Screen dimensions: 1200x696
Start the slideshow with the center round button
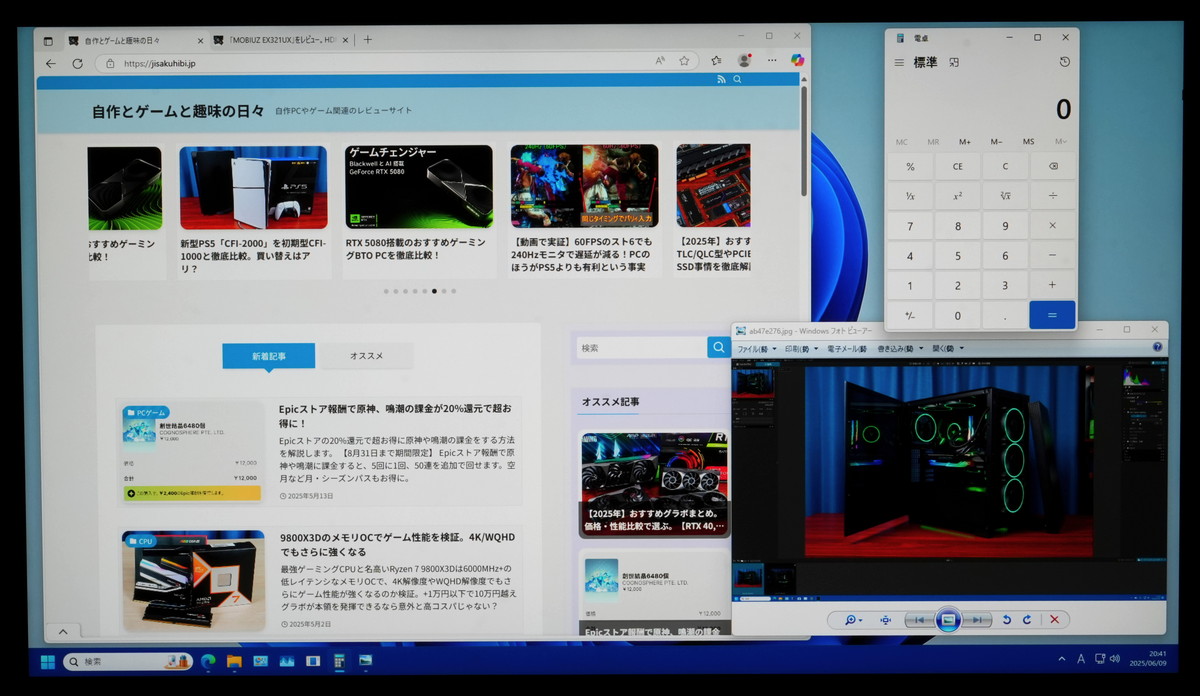(x=948, y=620)
